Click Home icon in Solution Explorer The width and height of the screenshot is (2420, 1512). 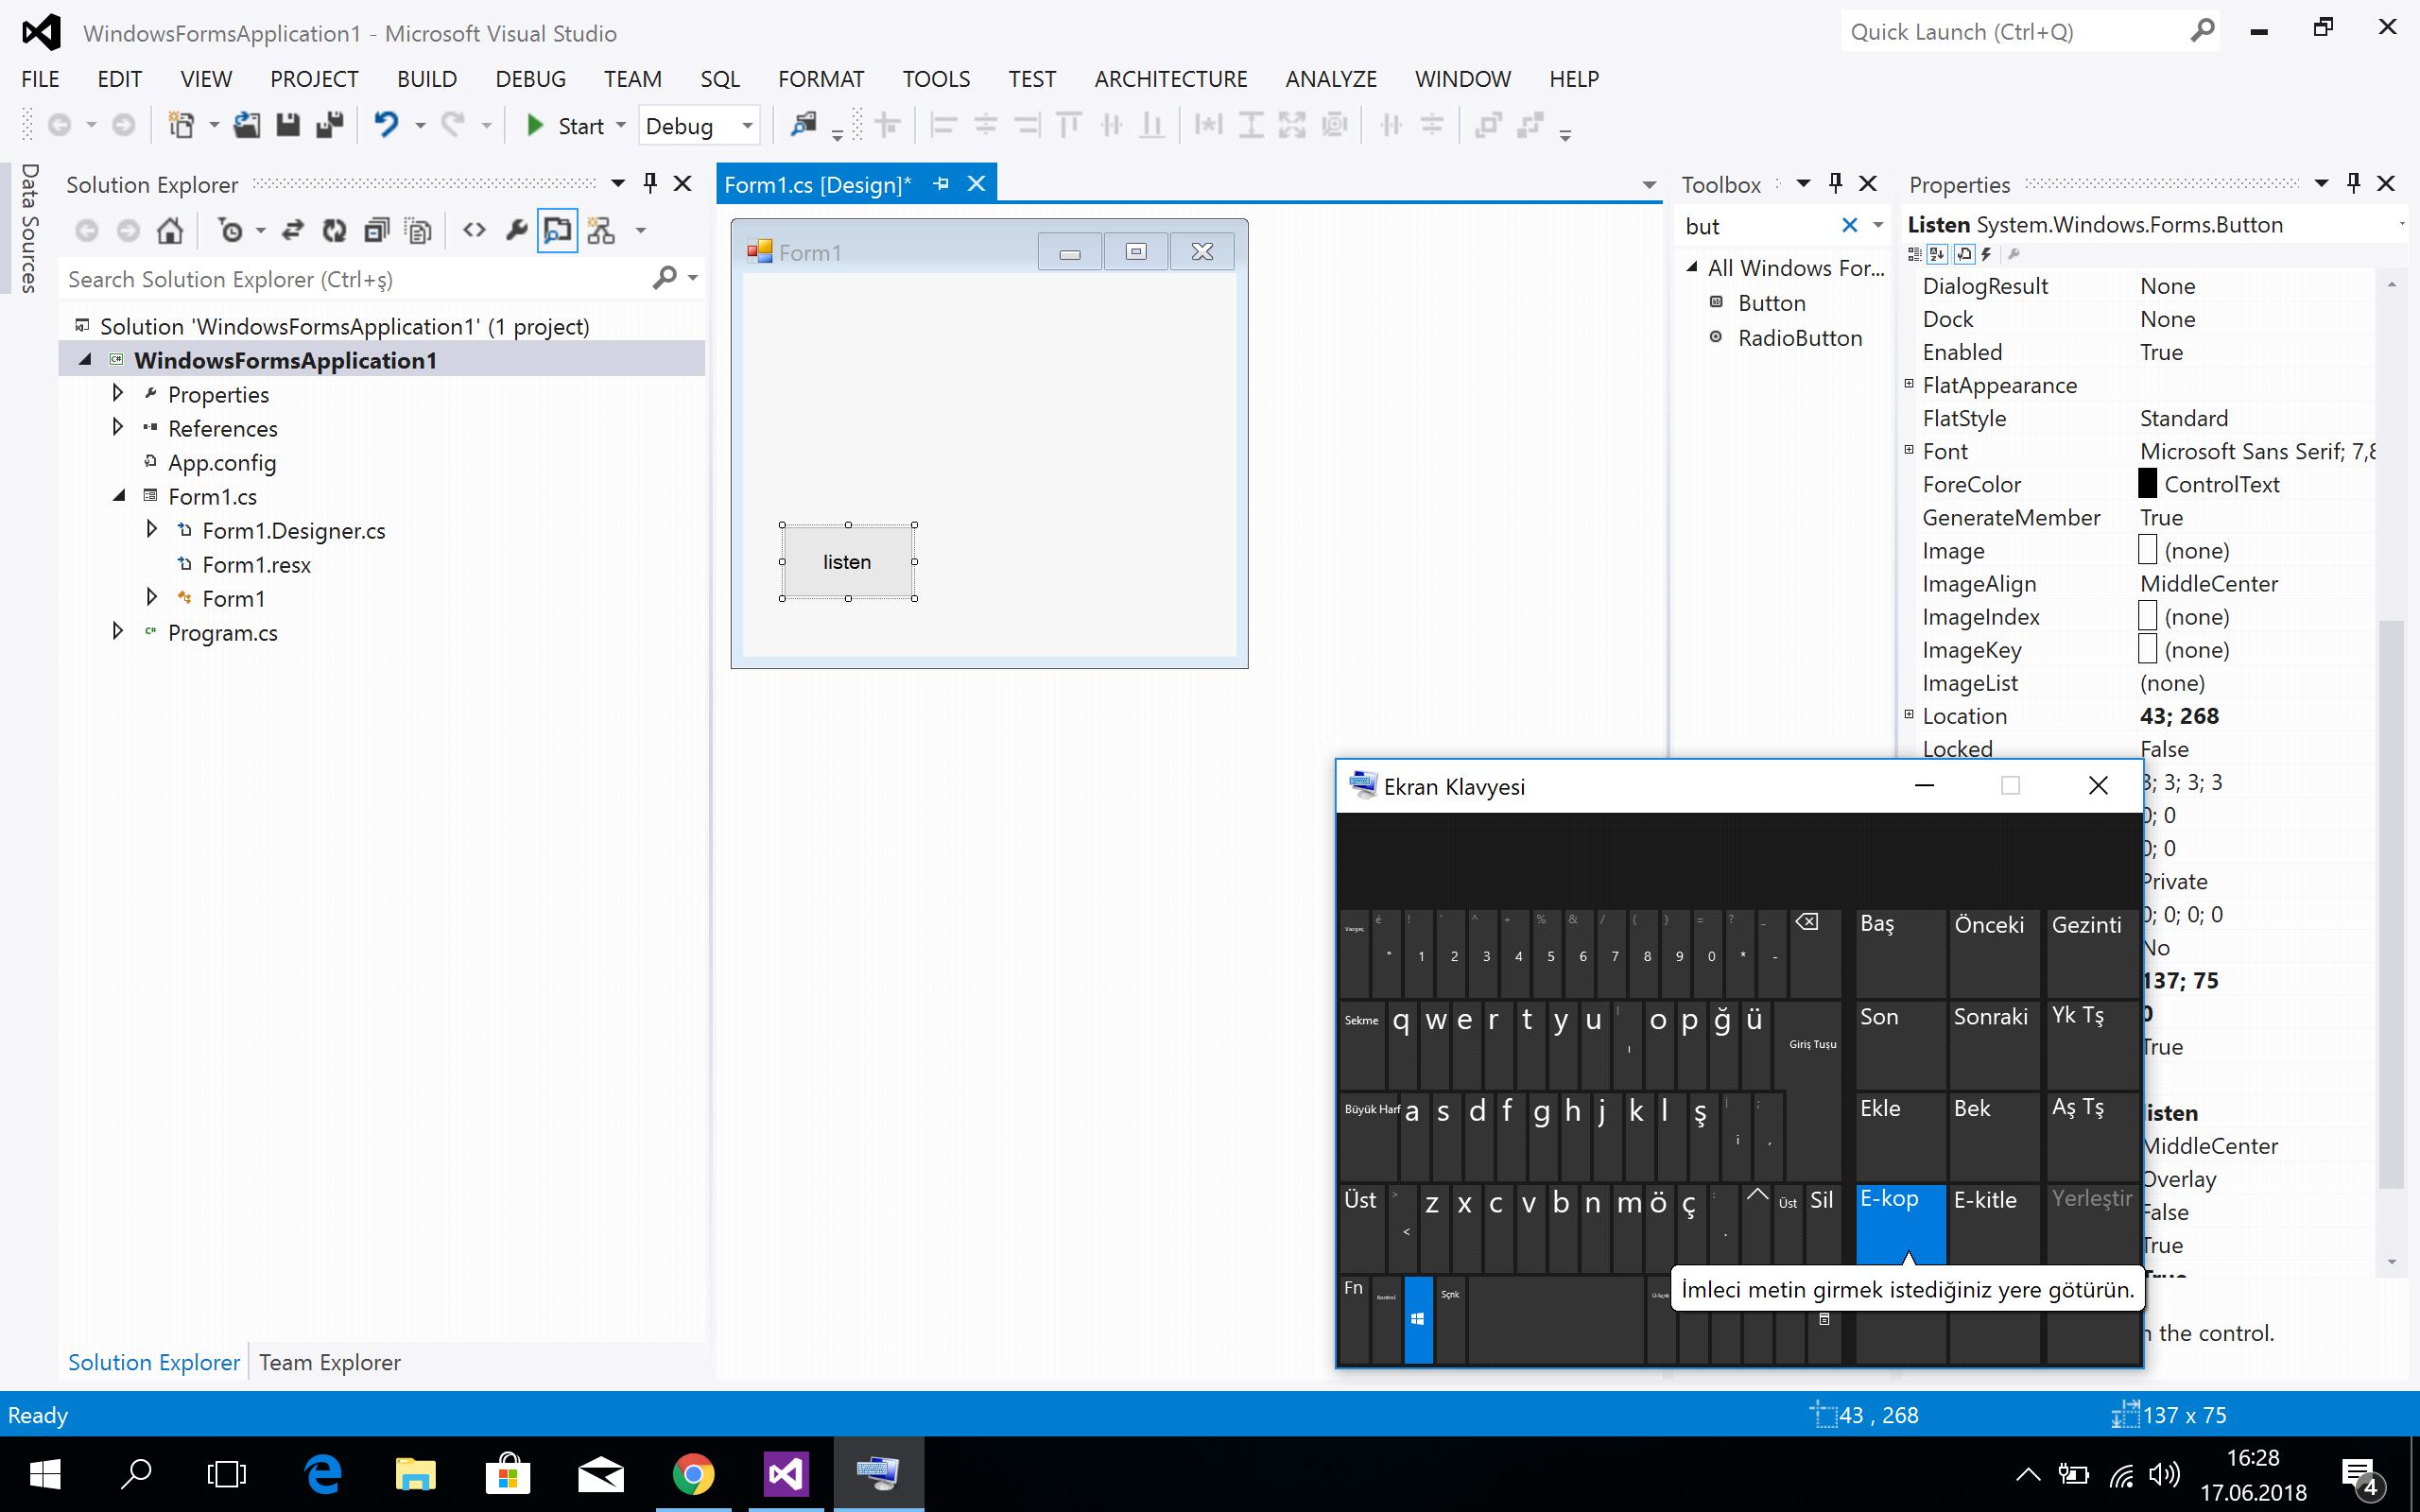[170, 231]
